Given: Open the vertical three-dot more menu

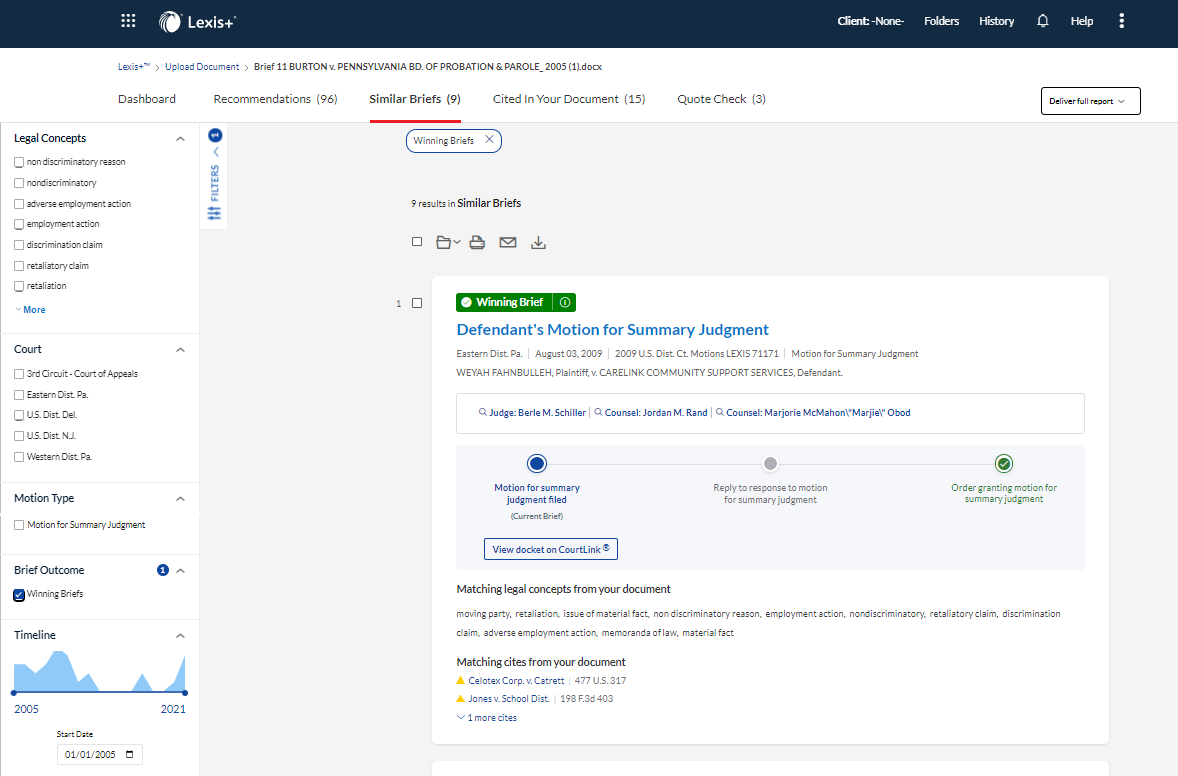Looking at the screenshot, I should [x=1122, y=21].
